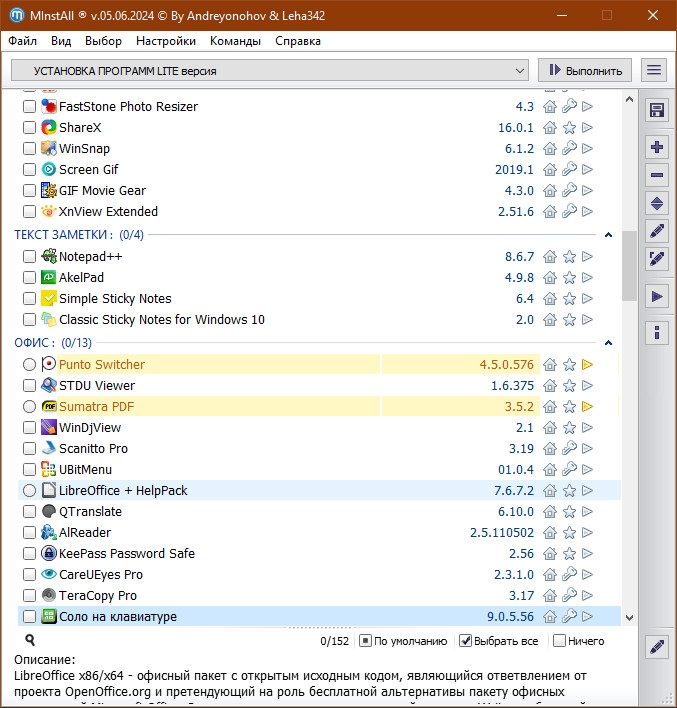Click the scrollbar down arrow
This screenshot has height=708, width=677.
click(x=629, y=617)
